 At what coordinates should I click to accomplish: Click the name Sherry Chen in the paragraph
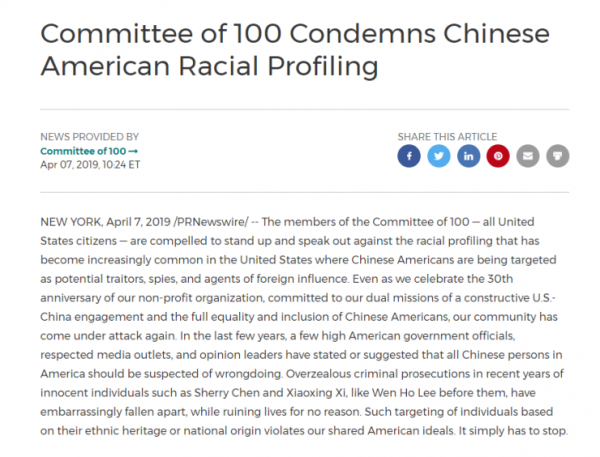tap(227, 393)
